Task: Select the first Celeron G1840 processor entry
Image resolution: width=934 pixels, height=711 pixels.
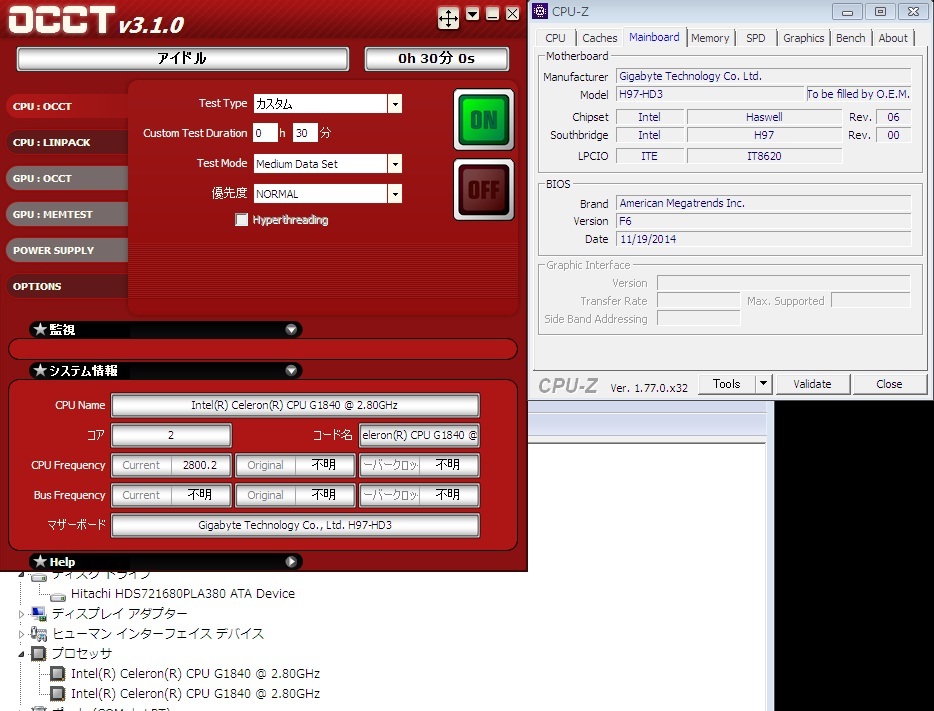Action: pyautogui.click(x=195, y=673)
